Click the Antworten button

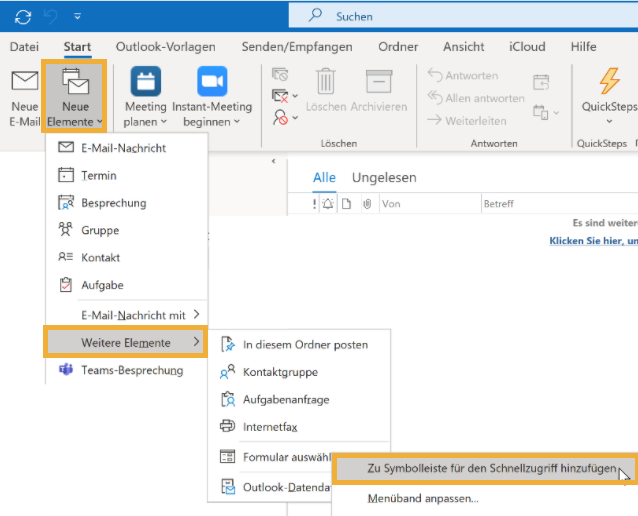click(x=463, y=76)
